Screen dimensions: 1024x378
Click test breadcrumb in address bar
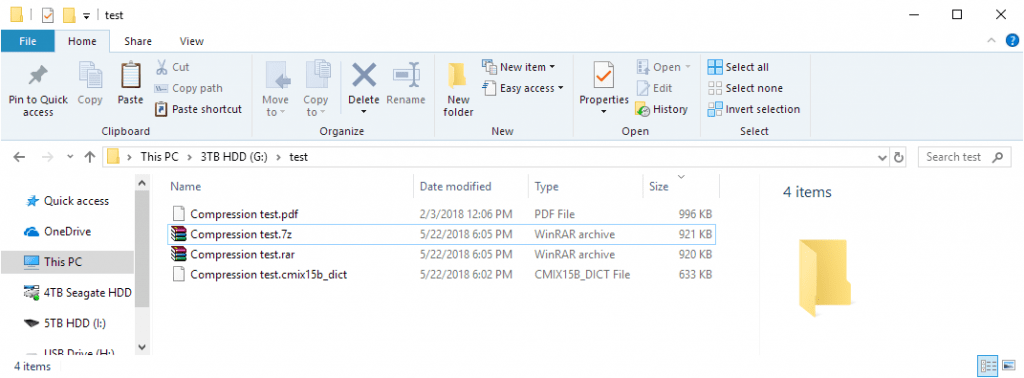click(x=298, y=157)
